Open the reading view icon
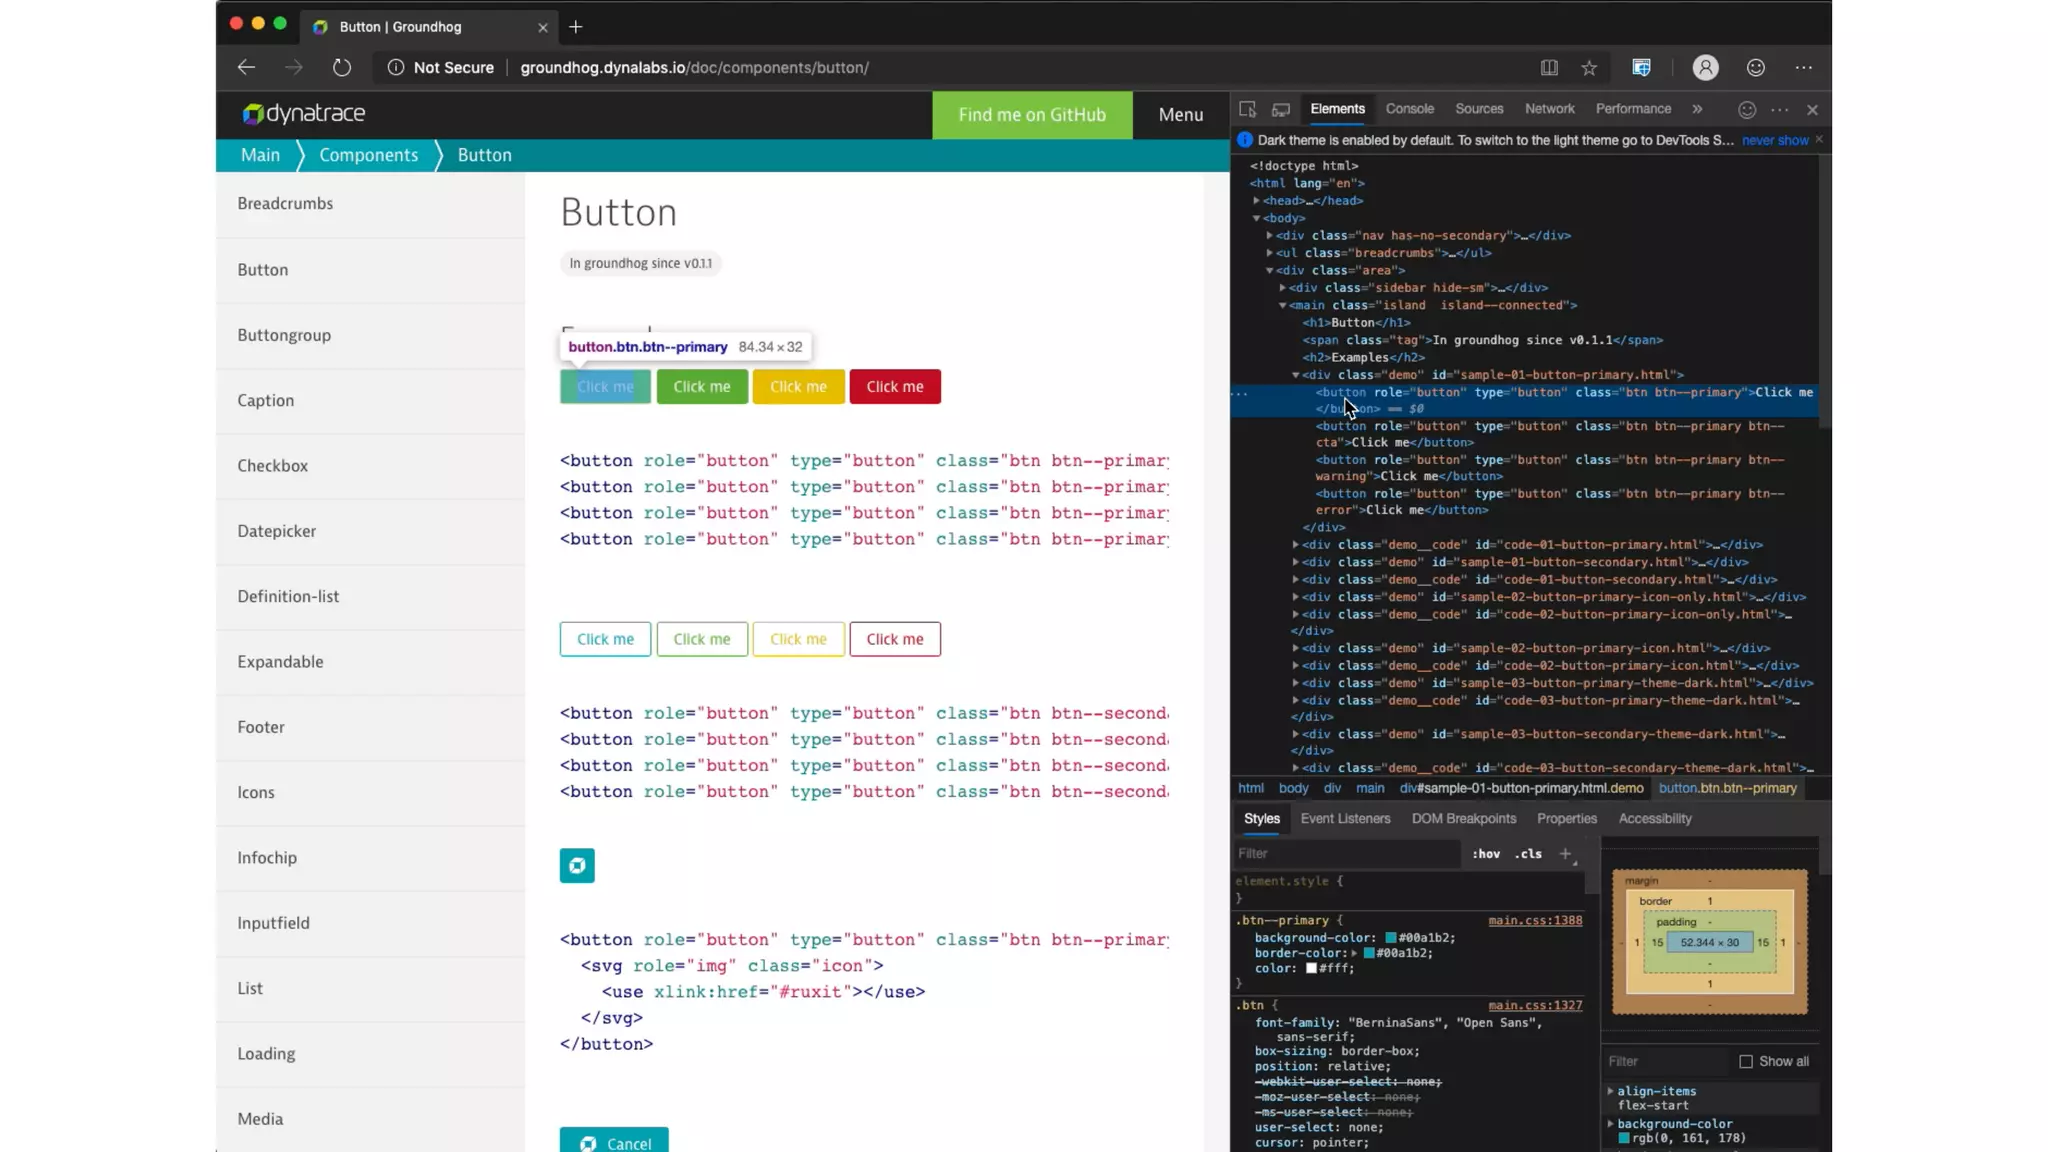 click(1549, 67)
